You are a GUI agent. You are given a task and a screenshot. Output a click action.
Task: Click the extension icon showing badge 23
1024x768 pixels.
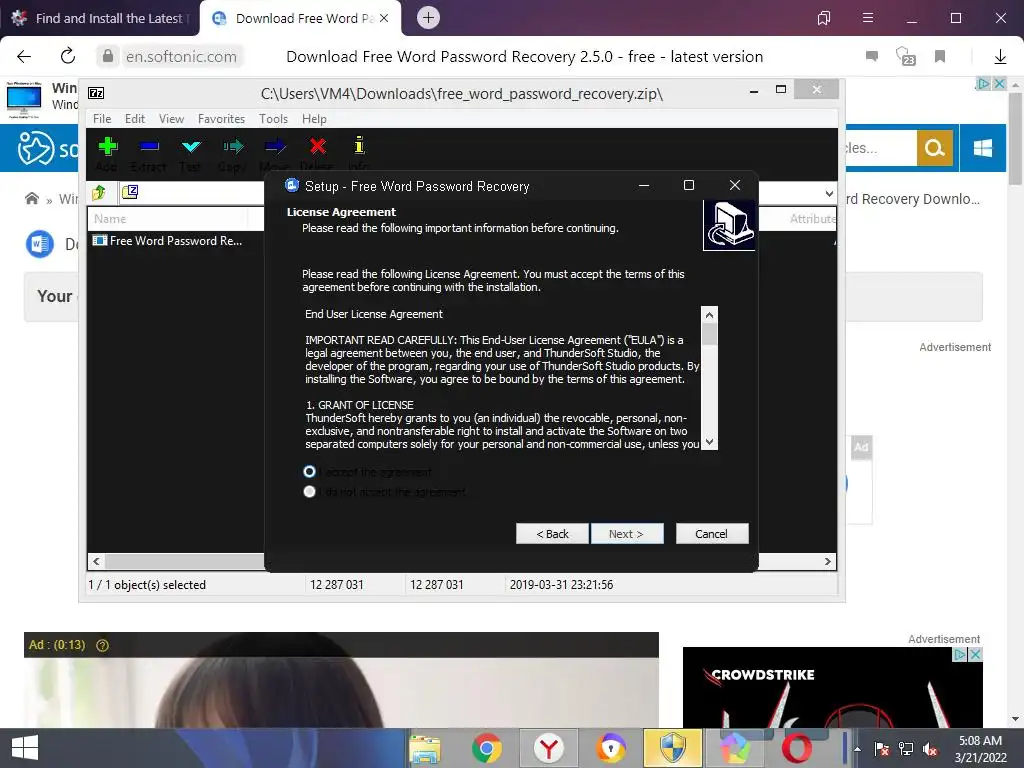pyautogui.click(x=905, y=56)
